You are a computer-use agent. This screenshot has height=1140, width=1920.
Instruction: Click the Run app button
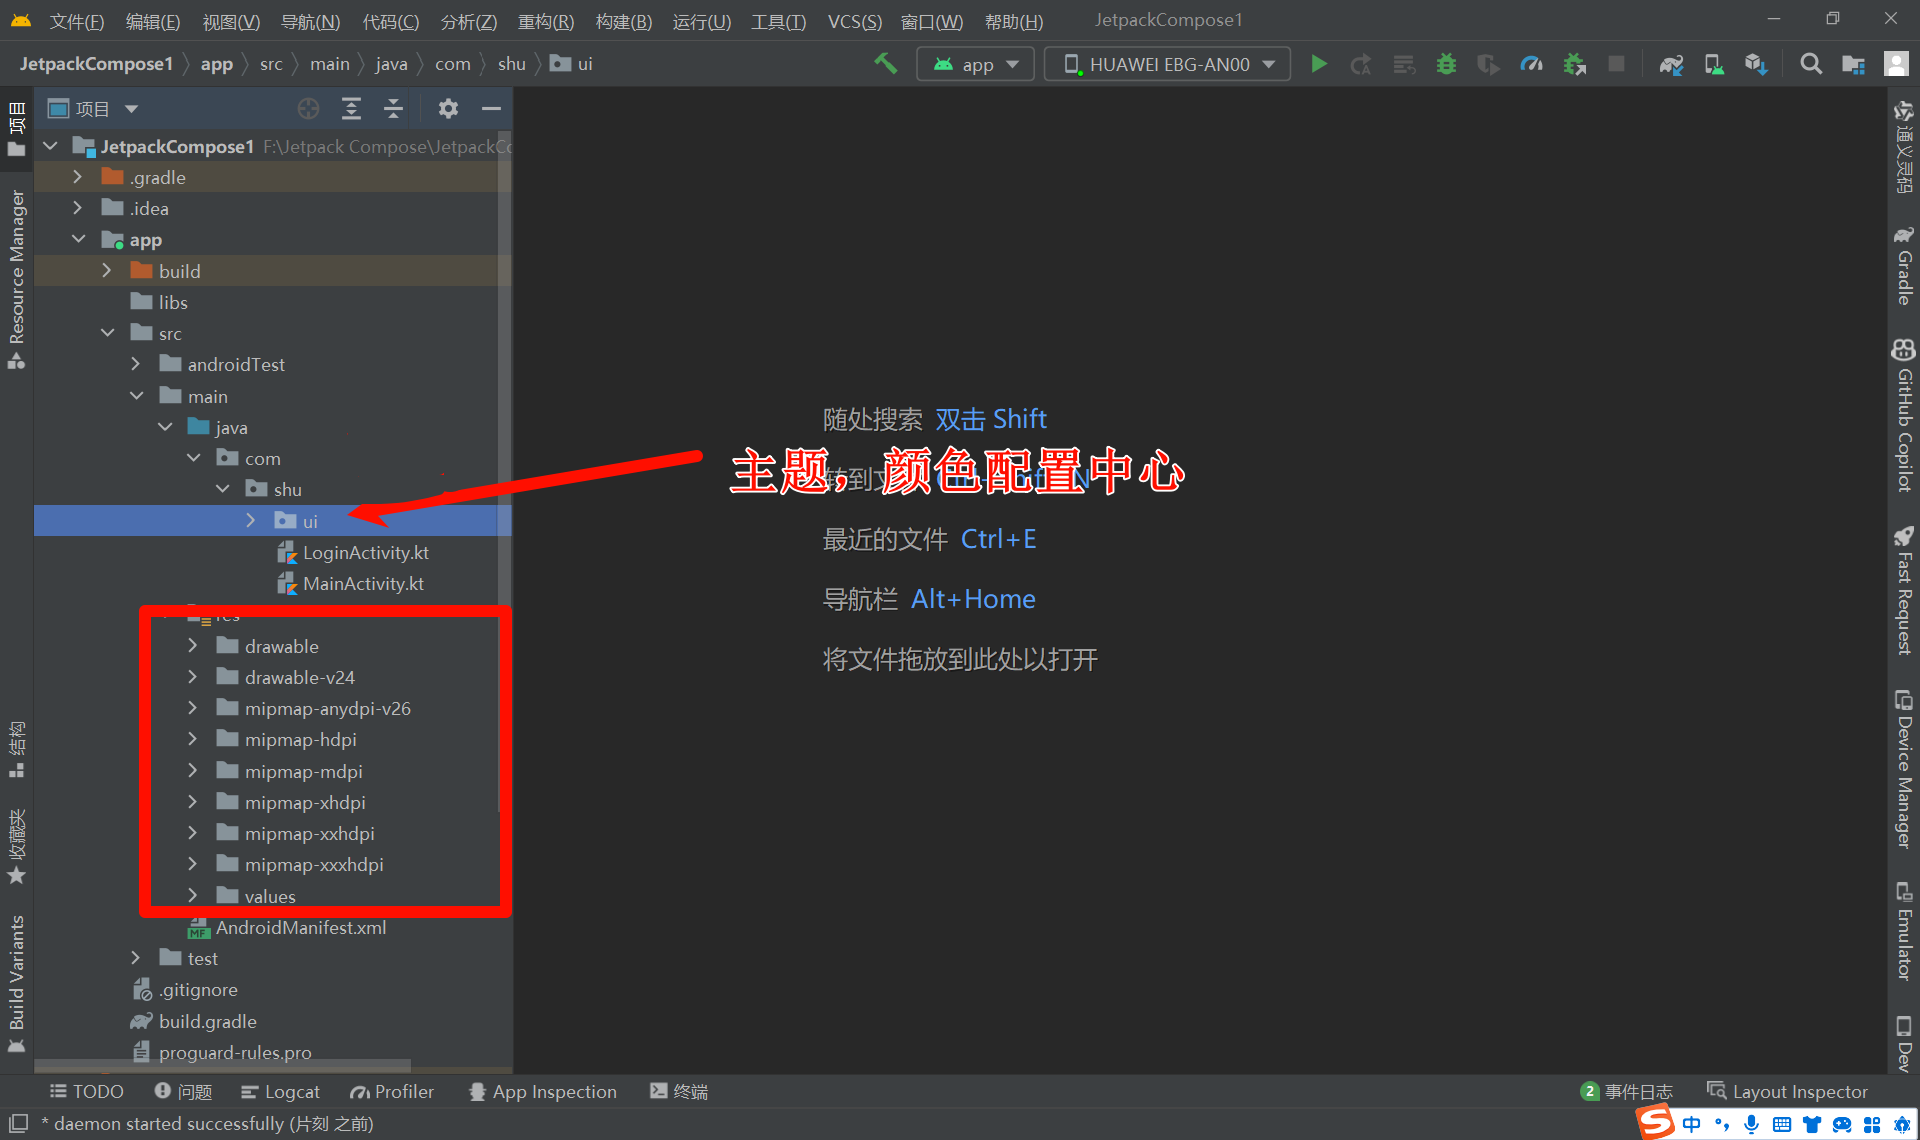pos(1318,64)
